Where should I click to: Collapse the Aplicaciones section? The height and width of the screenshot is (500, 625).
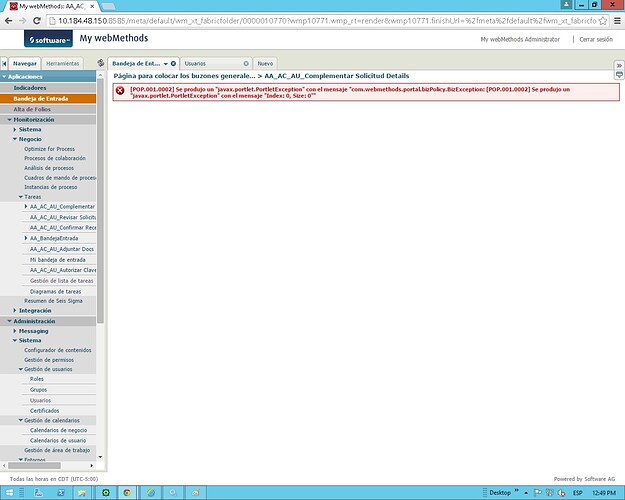pos(4,77)
